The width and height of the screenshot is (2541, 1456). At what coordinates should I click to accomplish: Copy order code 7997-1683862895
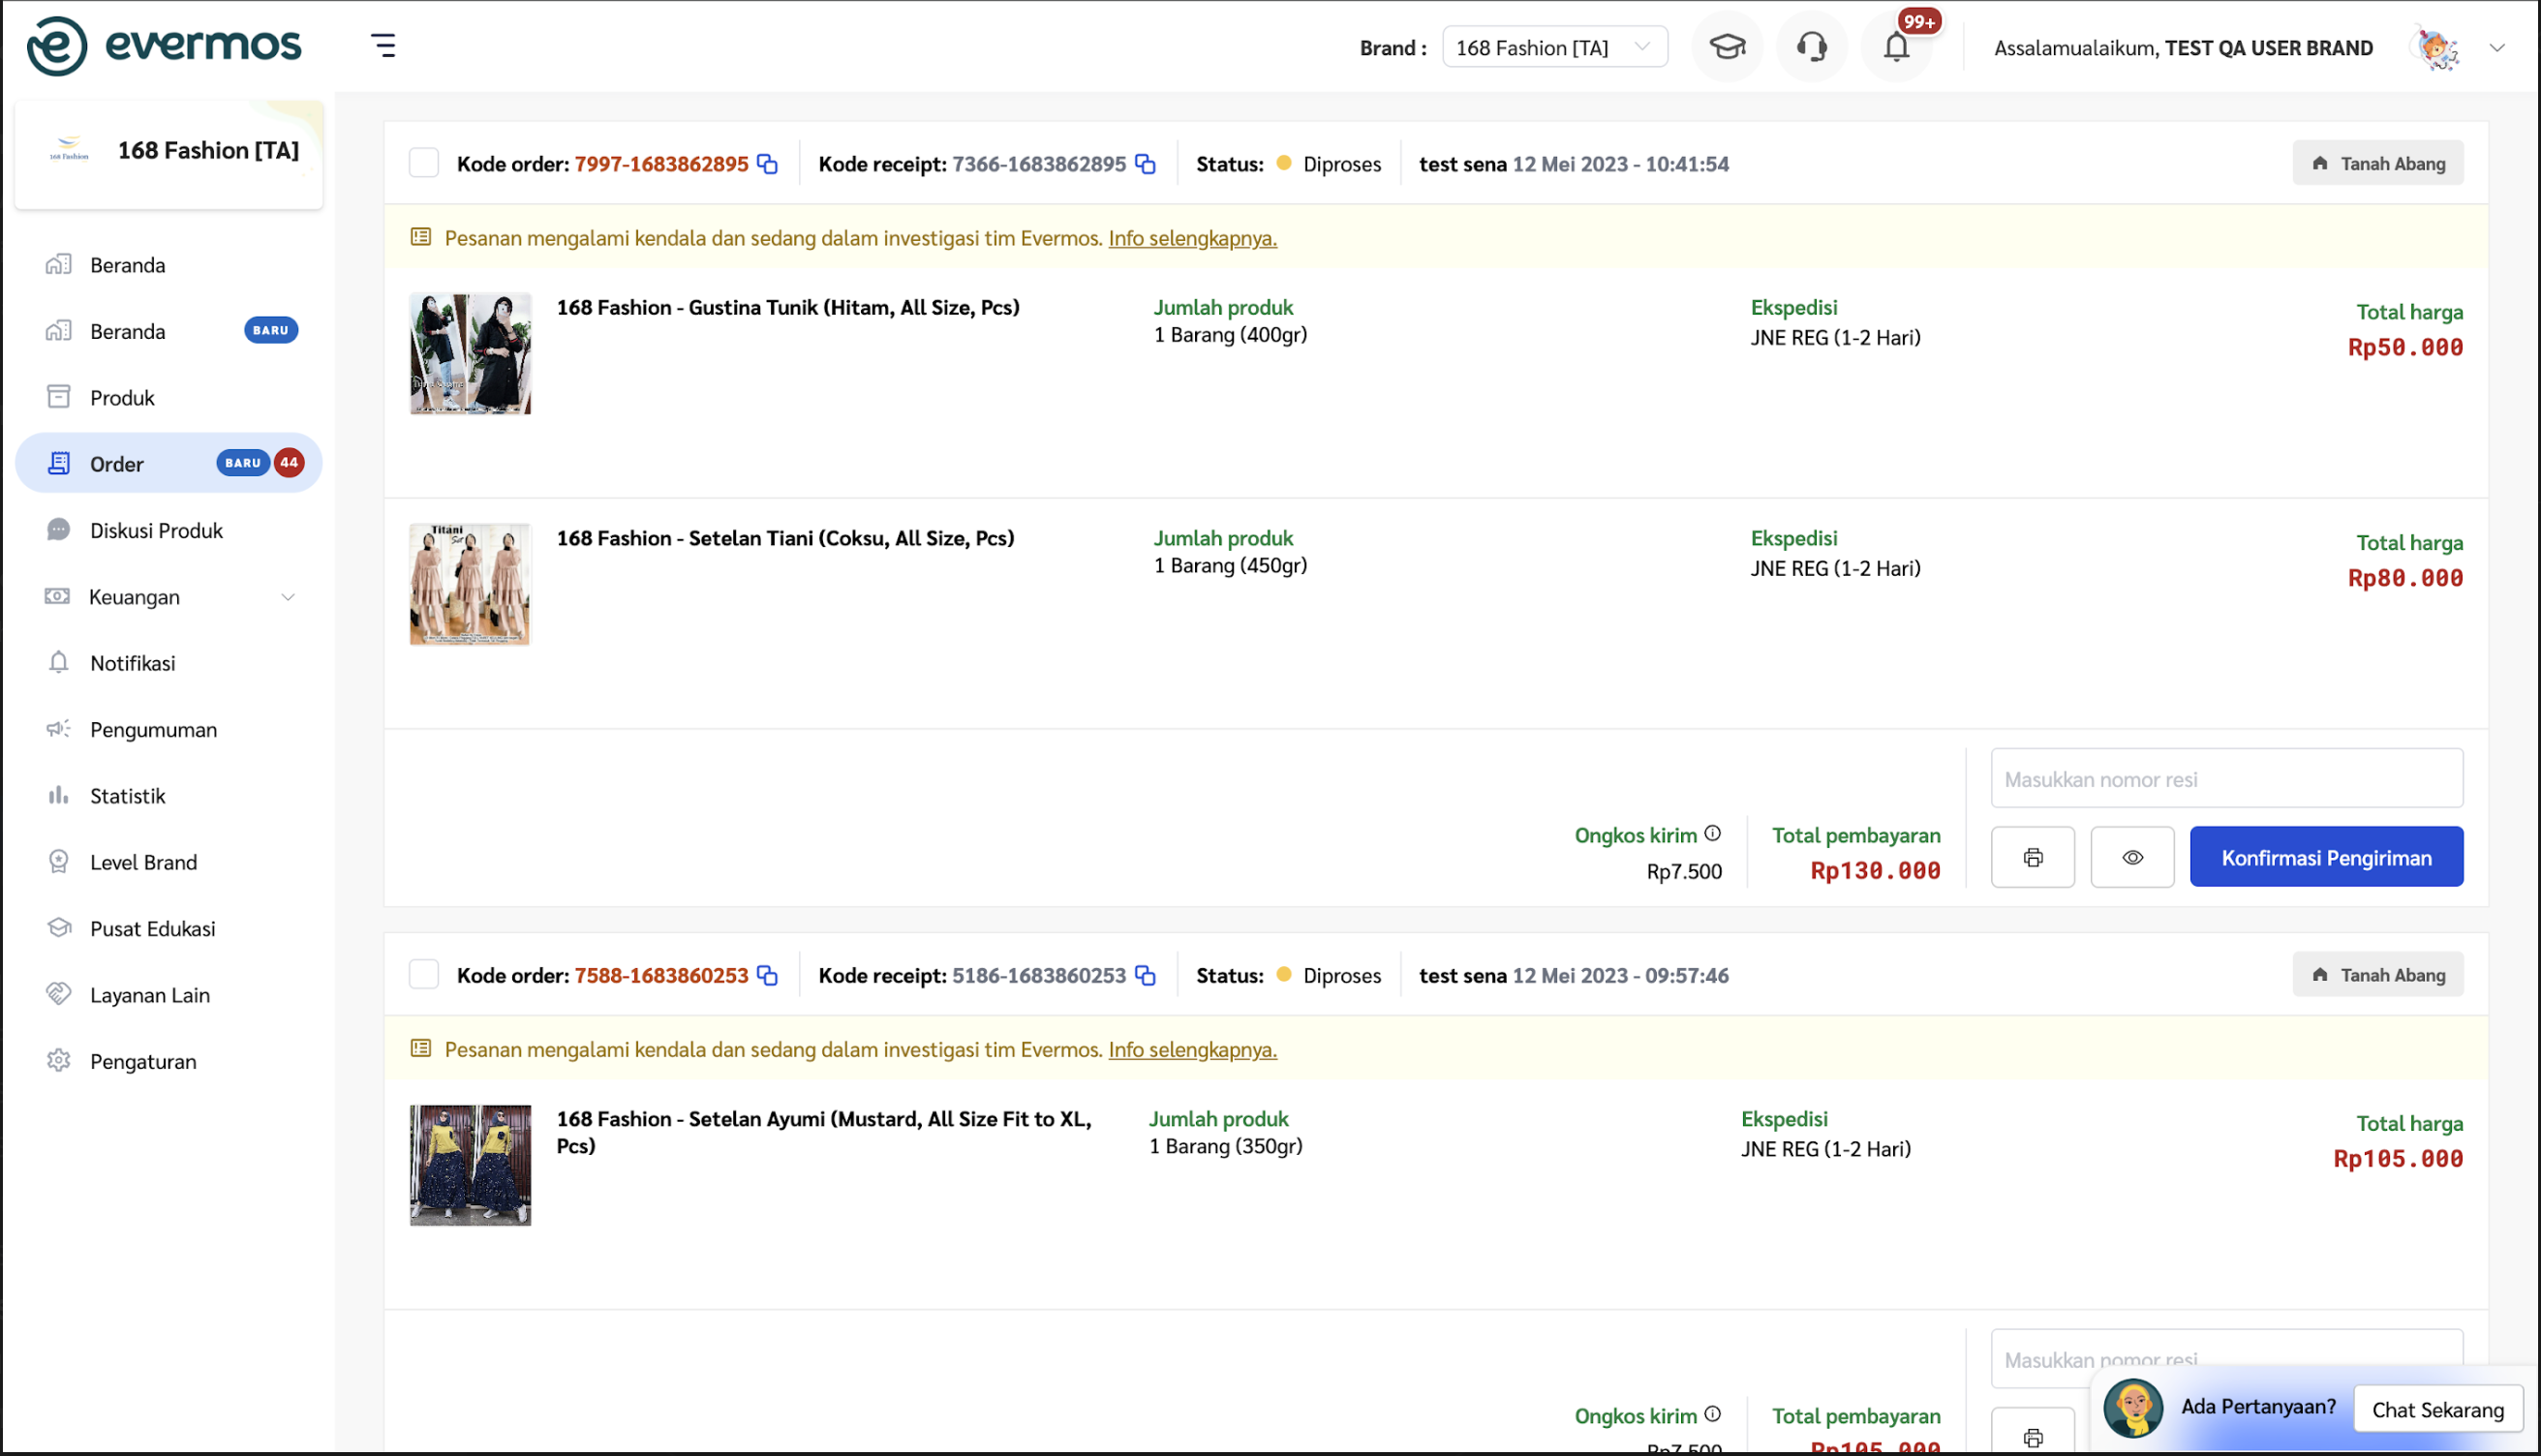(x=767, y=164)
